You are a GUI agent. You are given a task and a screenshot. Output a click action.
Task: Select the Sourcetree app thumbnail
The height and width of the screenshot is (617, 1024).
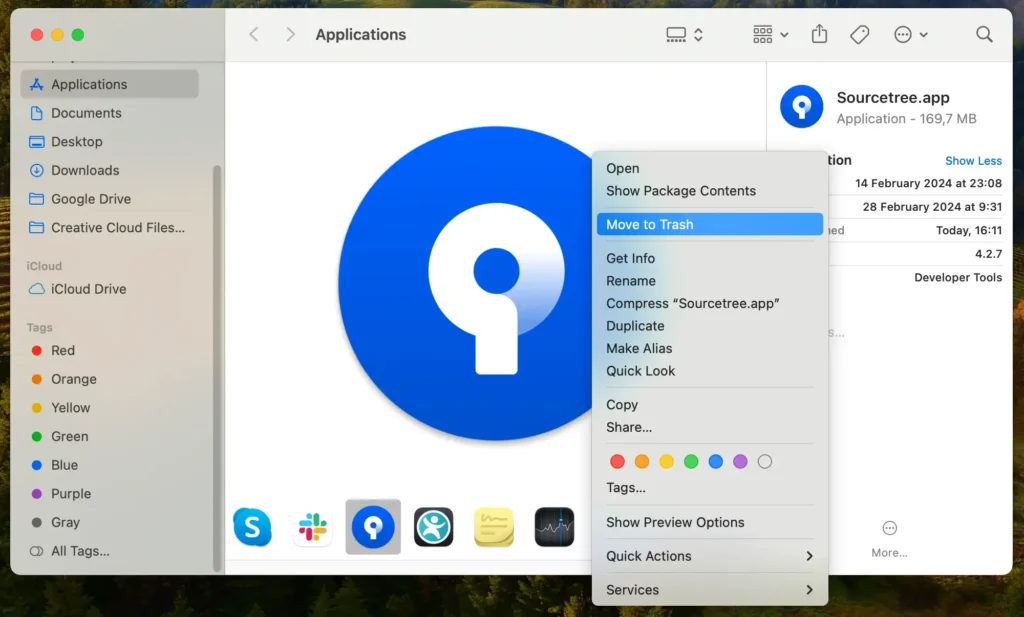tap(373, 526)
